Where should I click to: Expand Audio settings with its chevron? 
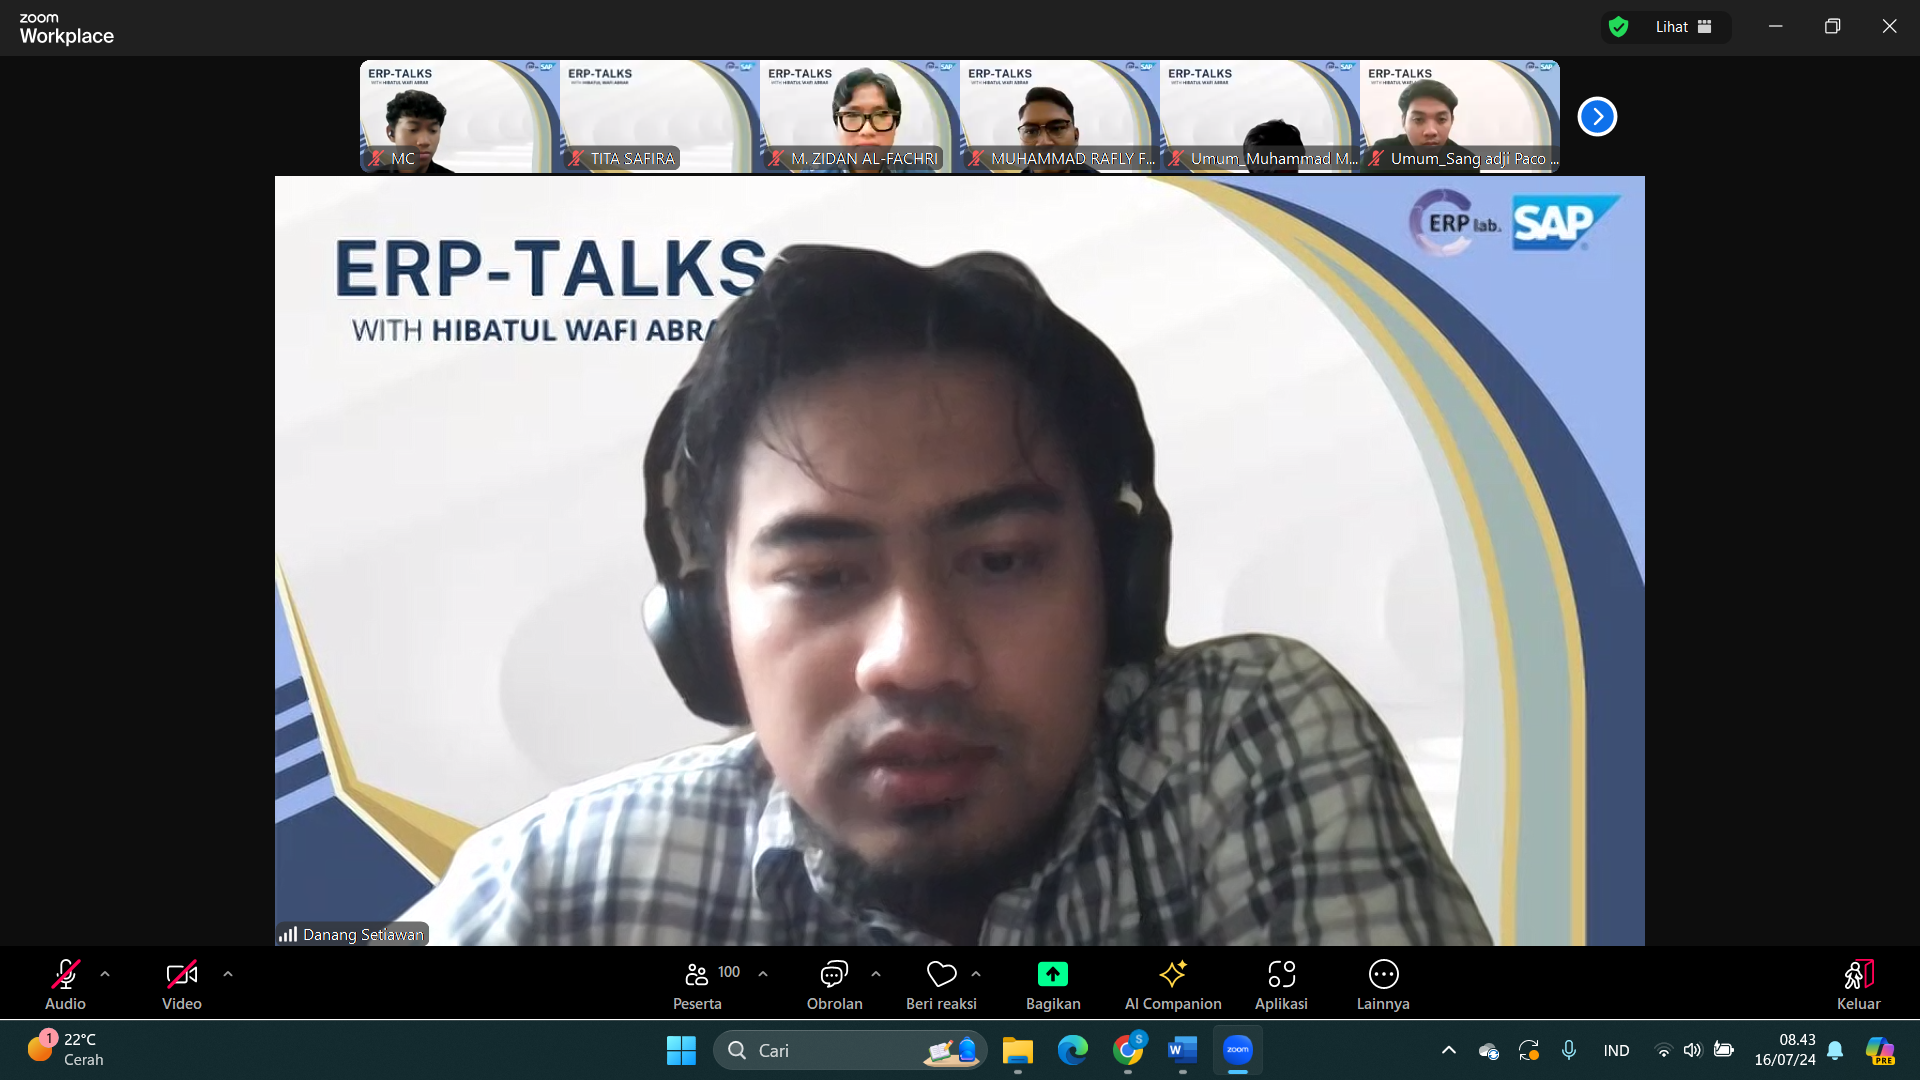(x=104, y=972)
